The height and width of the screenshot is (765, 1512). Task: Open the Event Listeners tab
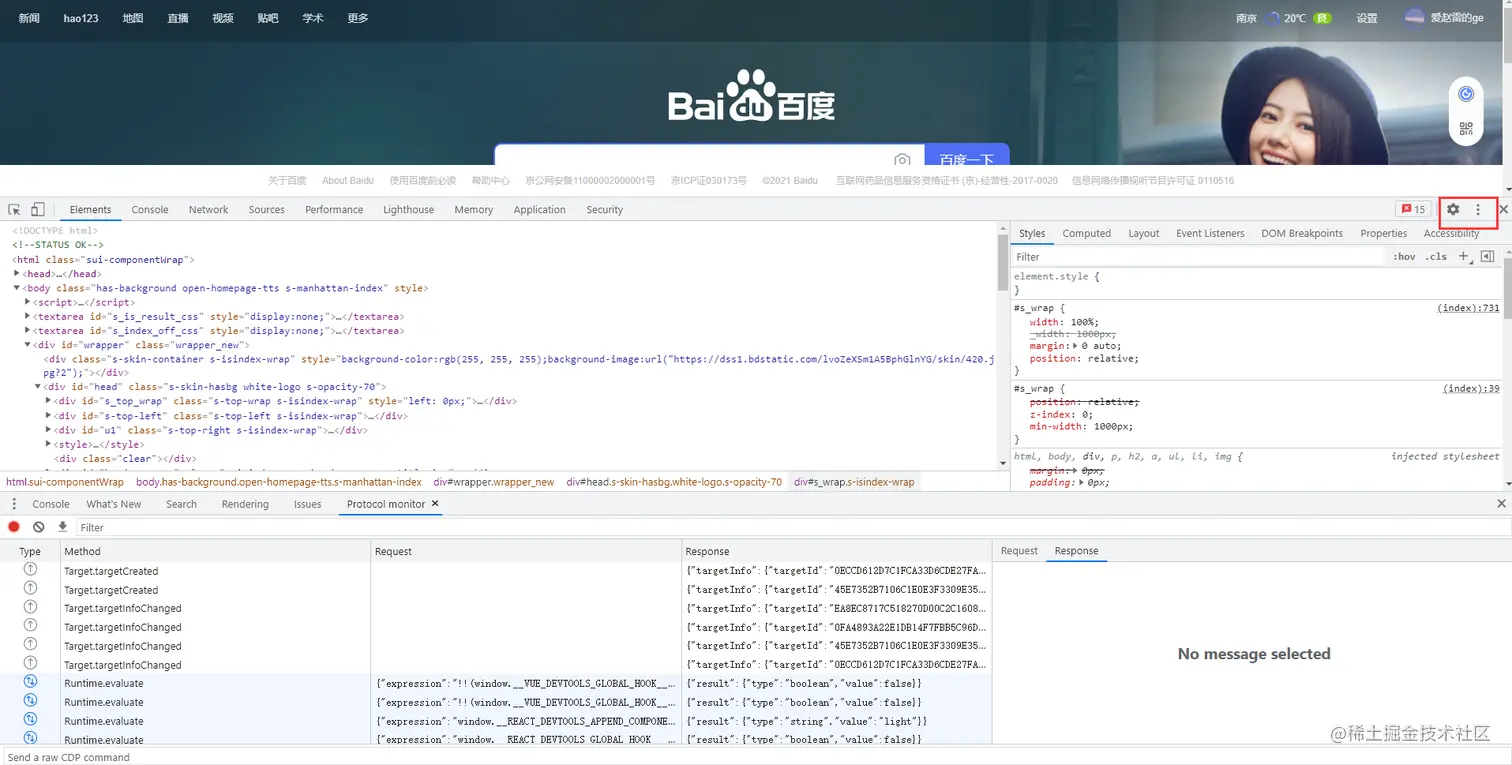(x=1210, y=233)
